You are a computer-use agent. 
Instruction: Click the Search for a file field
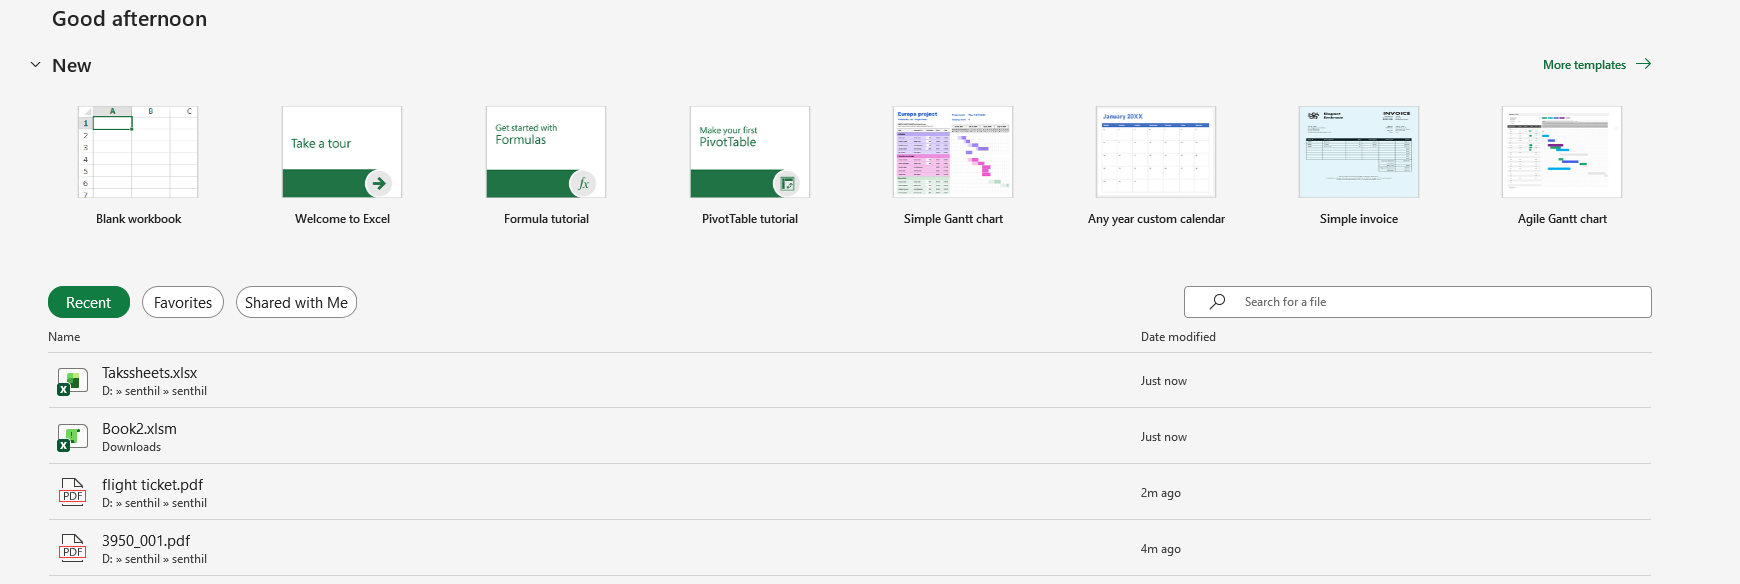point(1417,302)
